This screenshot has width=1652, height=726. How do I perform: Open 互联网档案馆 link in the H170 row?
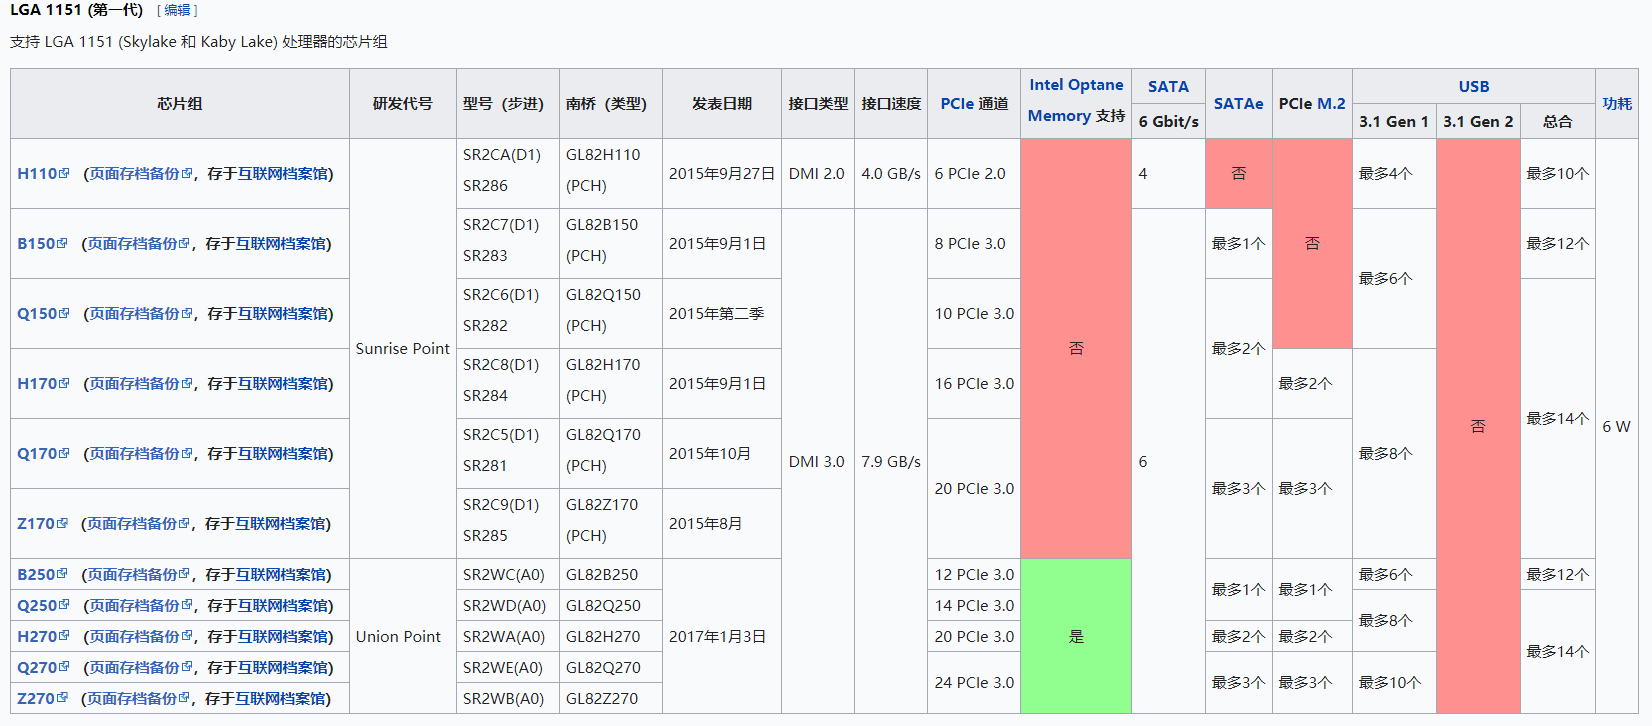283,384
